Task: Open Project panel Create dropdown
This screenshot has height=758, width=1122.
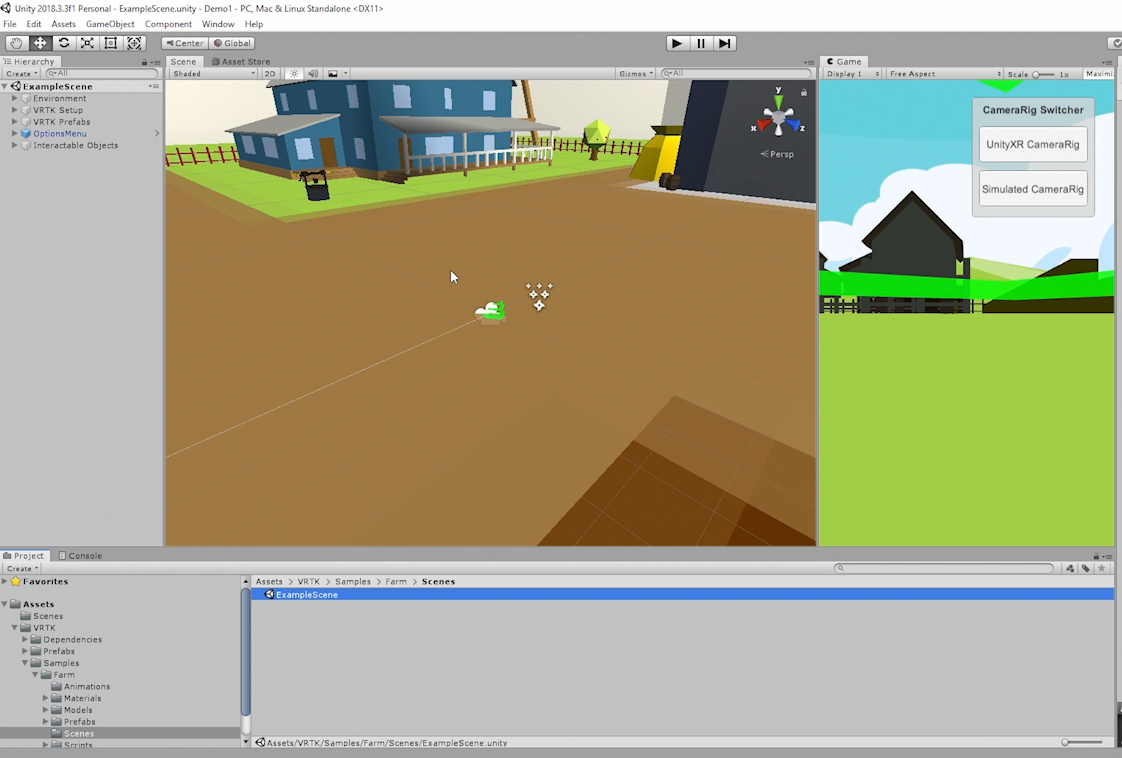Action: pos(21,568)
